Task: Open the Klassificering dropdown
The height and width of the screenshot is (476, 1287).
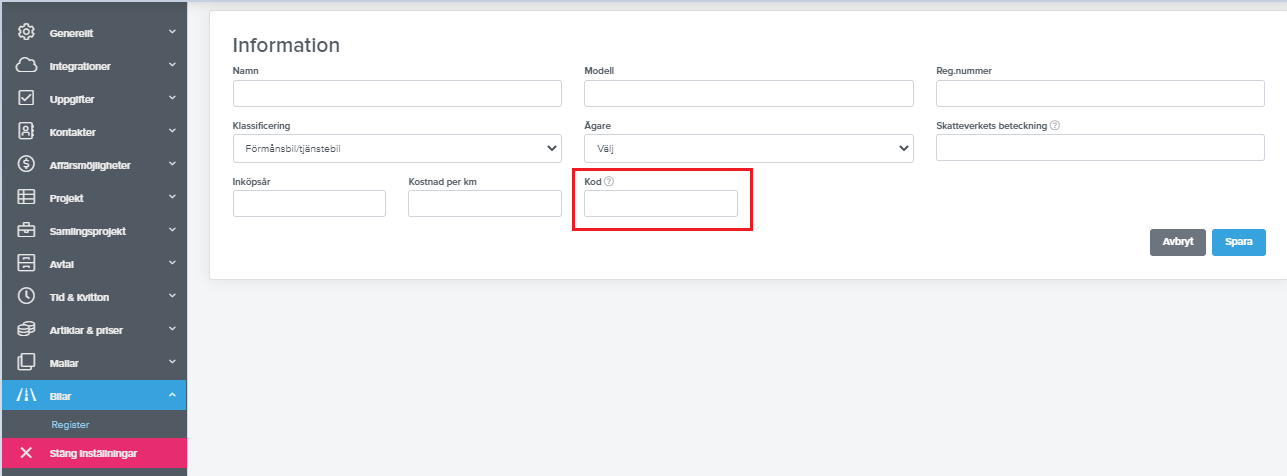Action: [397, 149]
